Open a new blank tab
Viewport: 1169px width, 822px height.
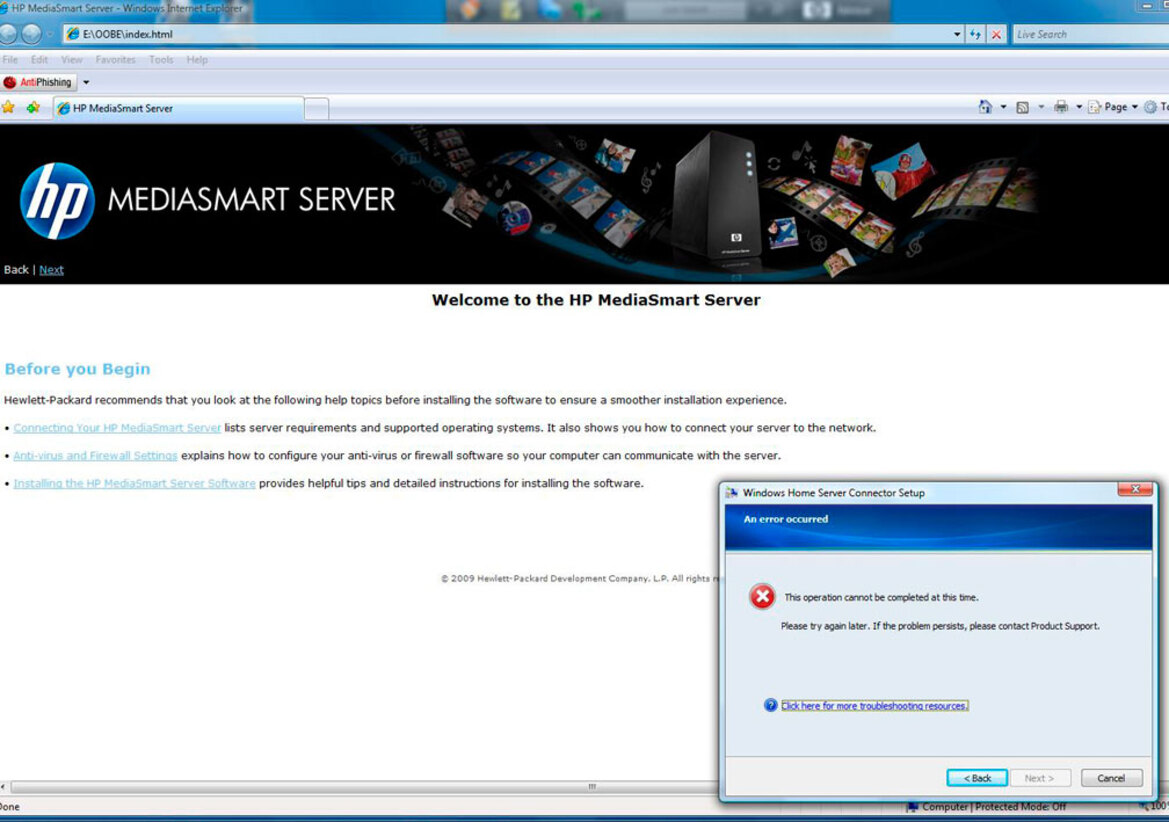tap(316, 109)
